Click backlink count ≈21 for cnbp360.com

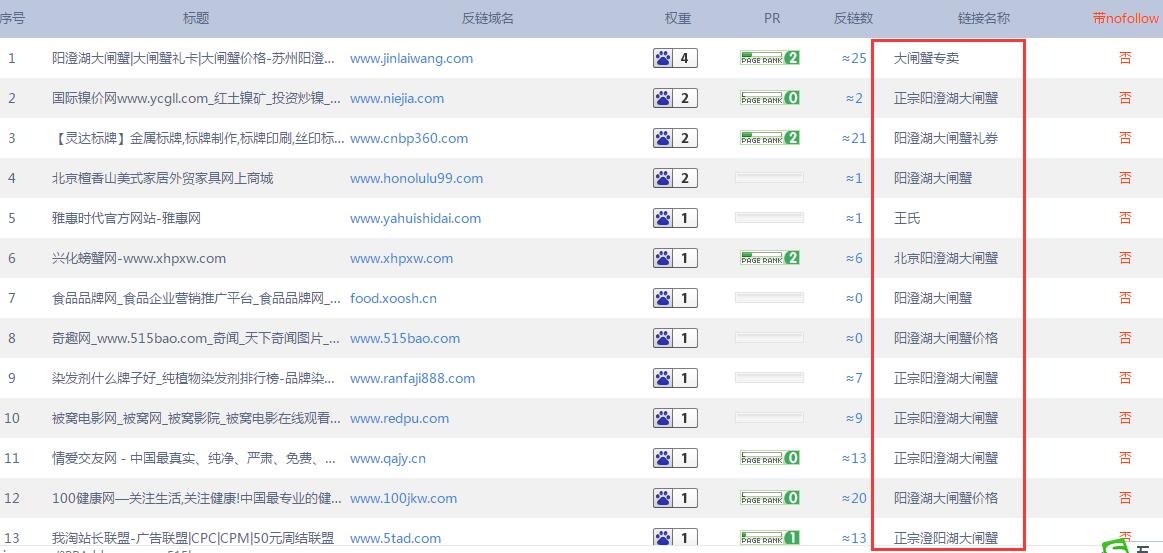point(854,138)
